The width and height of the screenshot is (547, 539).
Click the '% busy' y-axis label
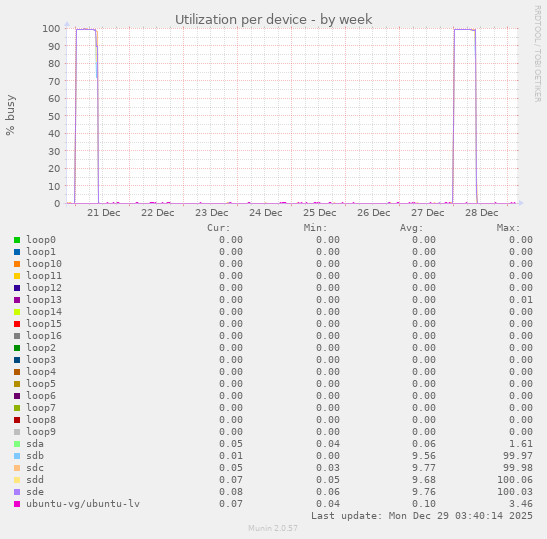tap(10, 115)
